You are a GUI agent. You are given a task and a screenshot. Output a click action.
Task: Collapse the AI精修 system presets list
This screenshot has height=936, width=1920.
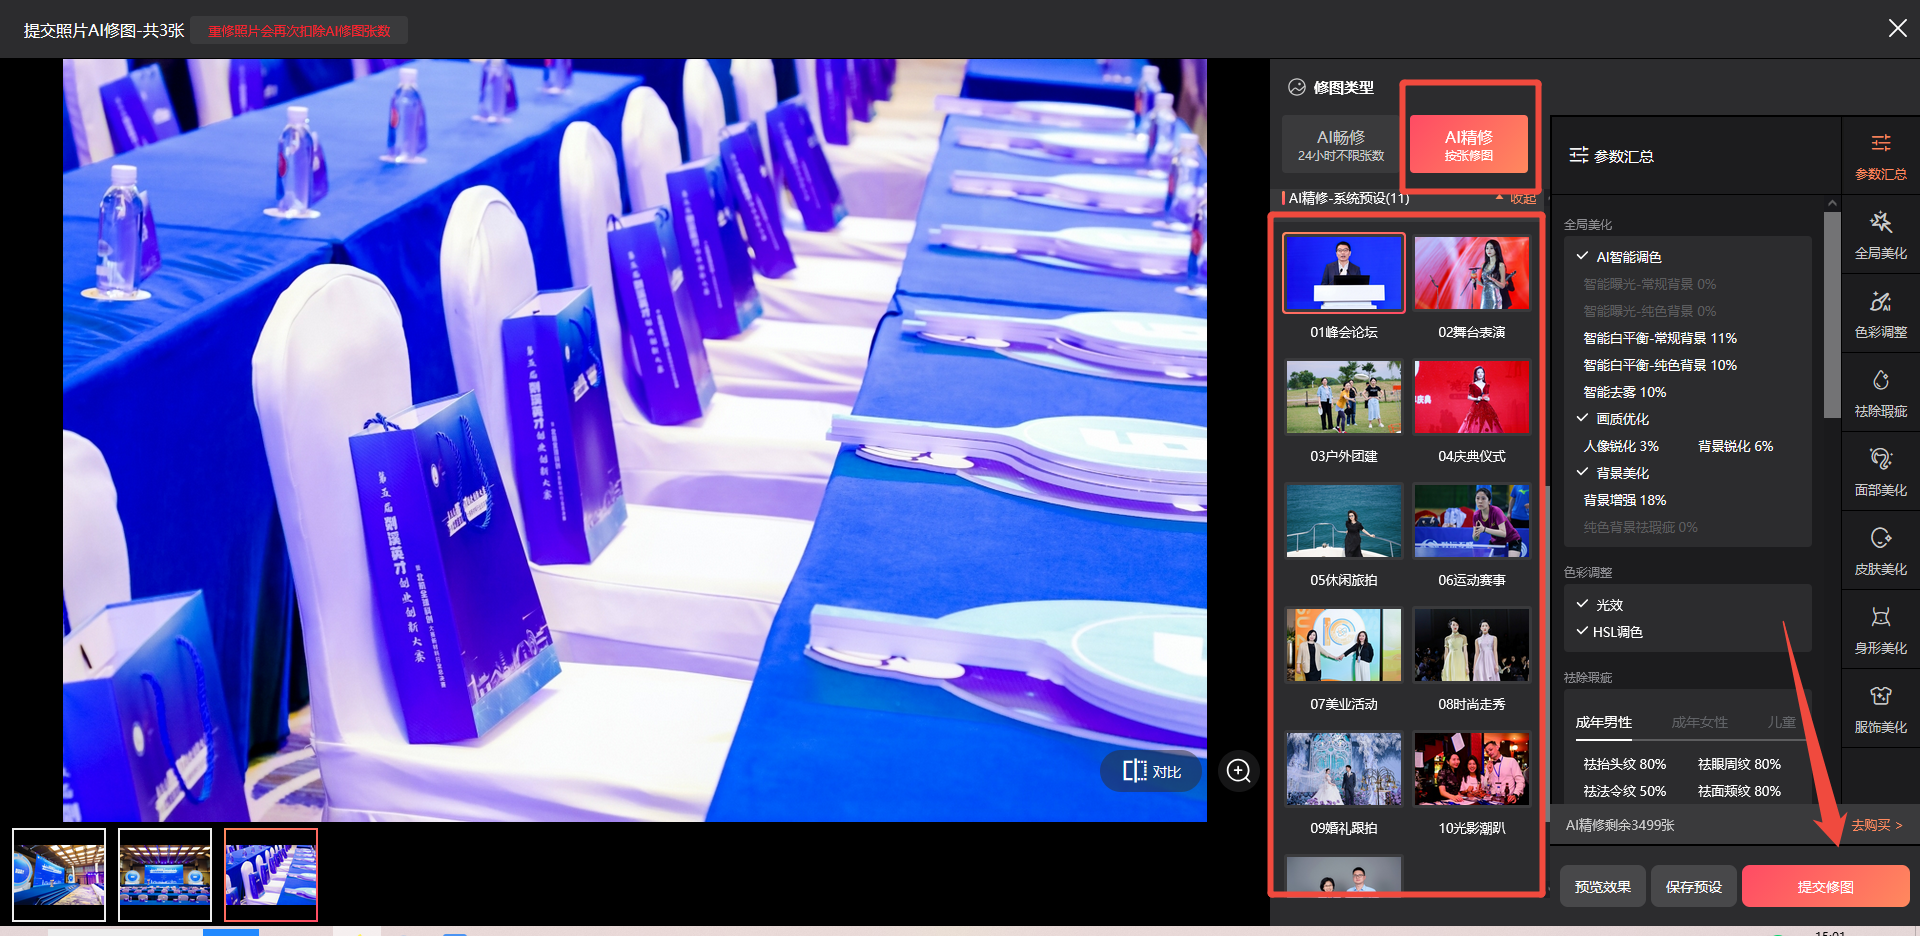[1517, 199]
